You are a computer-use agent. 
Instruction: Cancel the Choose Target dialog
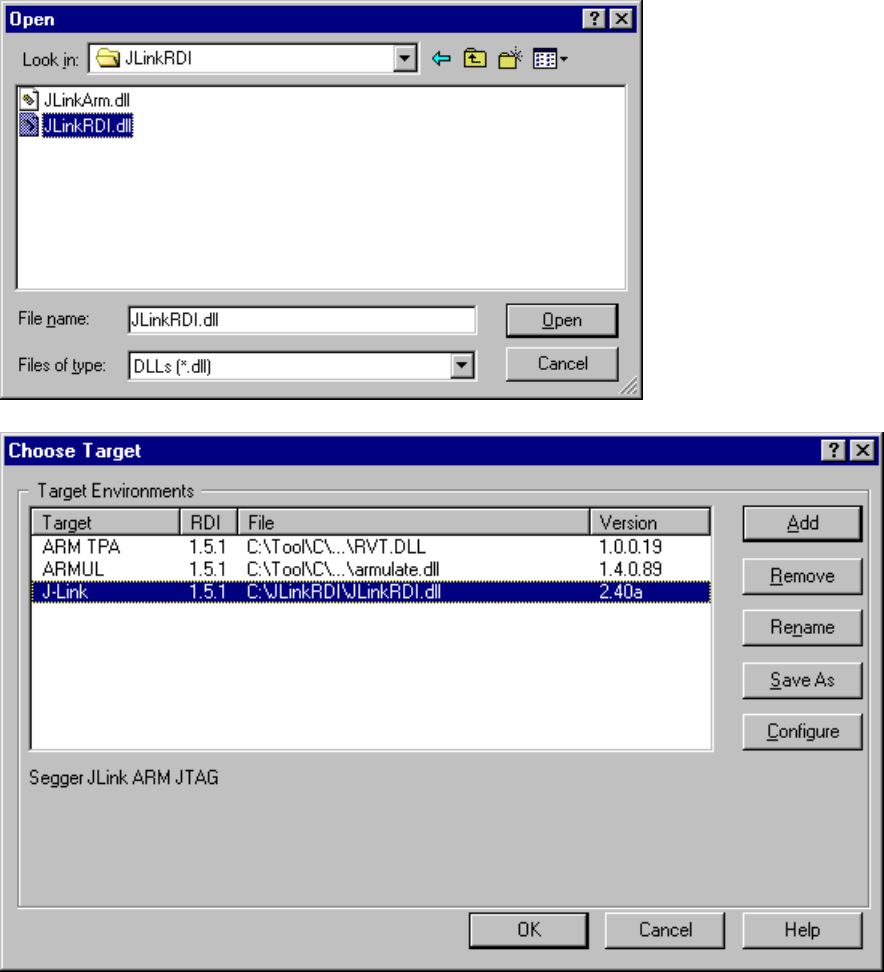click(x=665, y=930)
